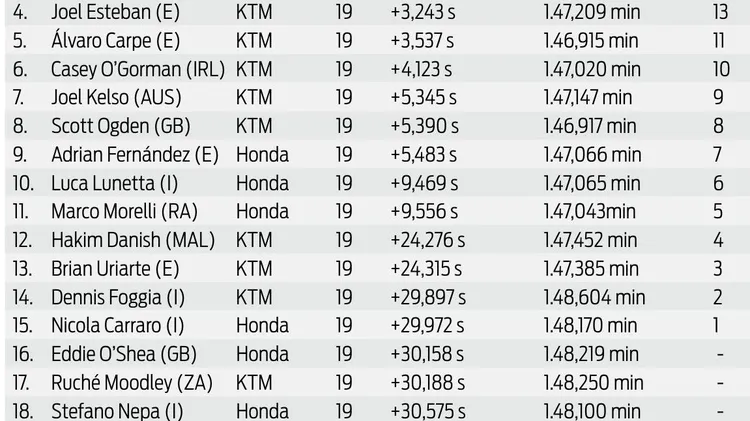Click the +30,575 s gap value
This screenshot has width=750, height=421.
click(x=427, y=411)
